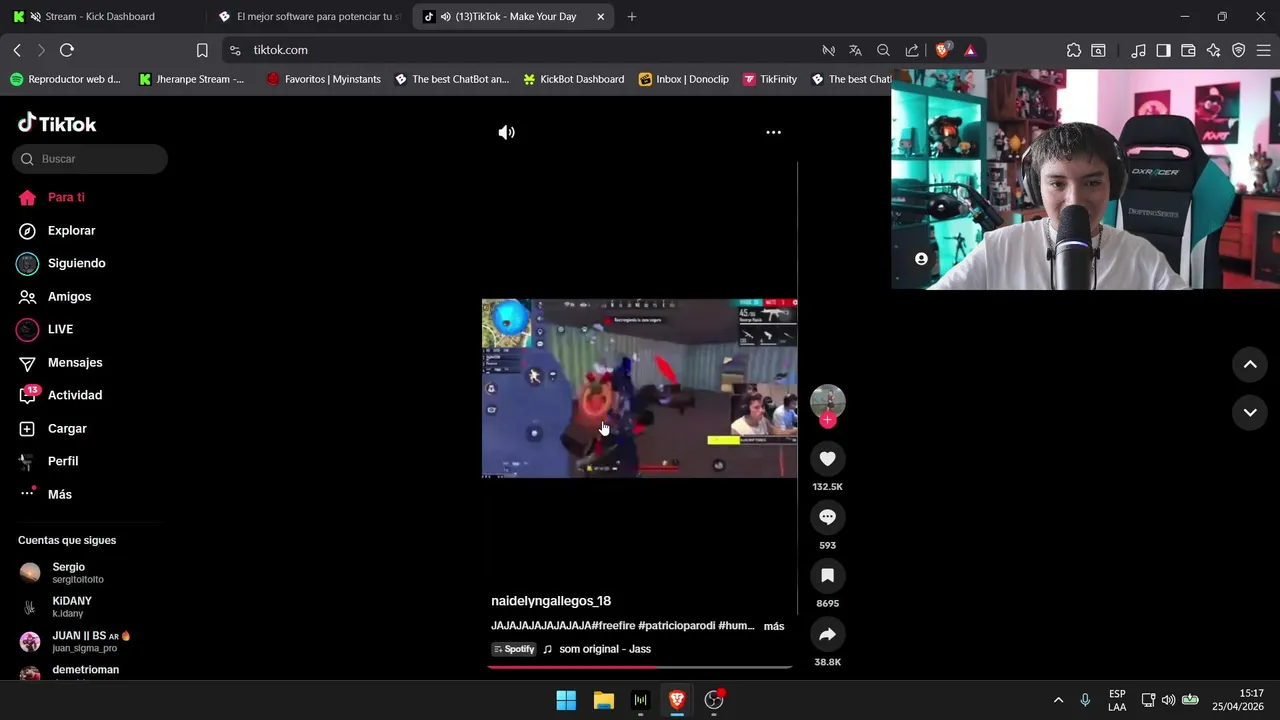Bookmark this page from the address bar

(202, 50)
